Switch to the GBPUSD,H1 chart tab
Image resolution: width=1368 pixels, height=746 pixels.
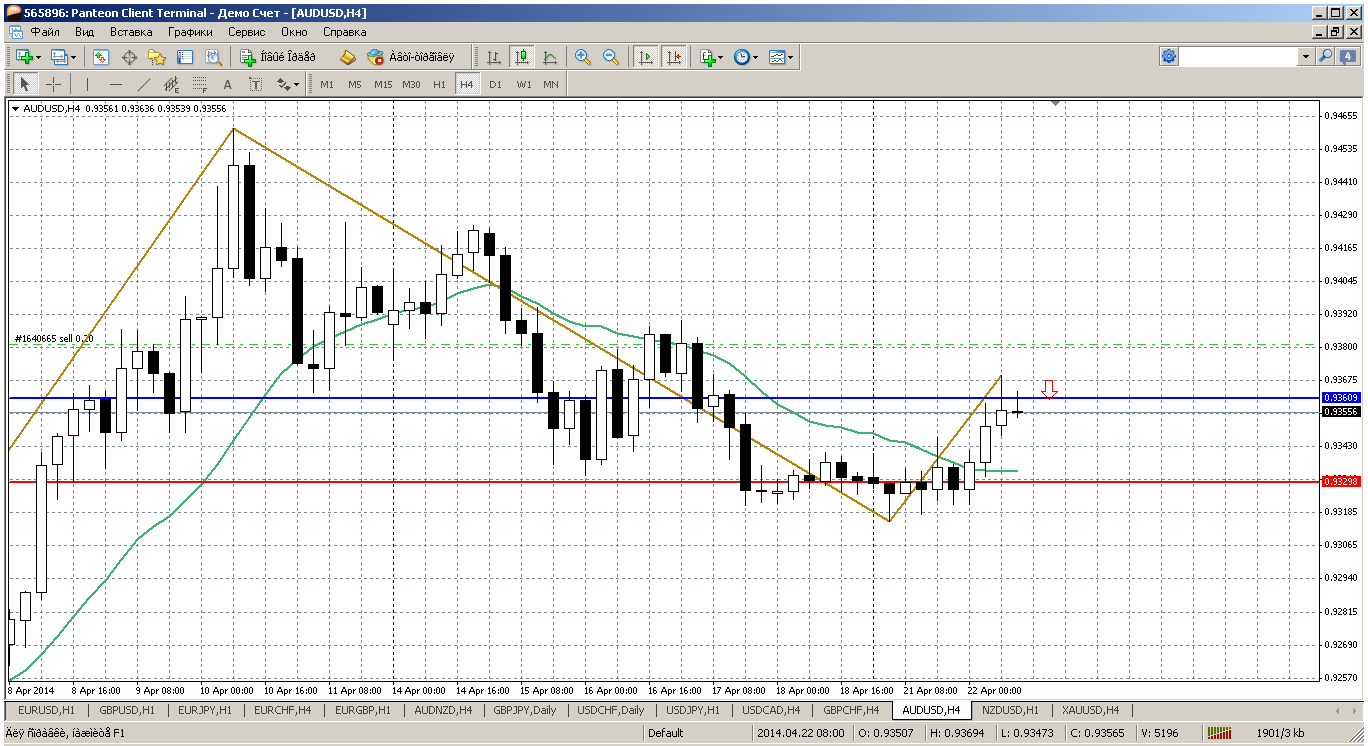tap(127, 710)
